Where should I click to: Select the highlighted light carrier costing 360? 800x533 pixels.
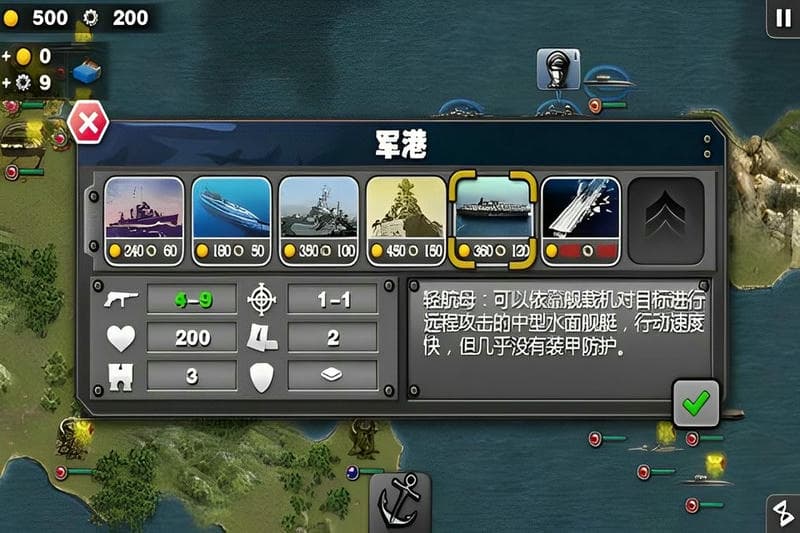(493, 220)
